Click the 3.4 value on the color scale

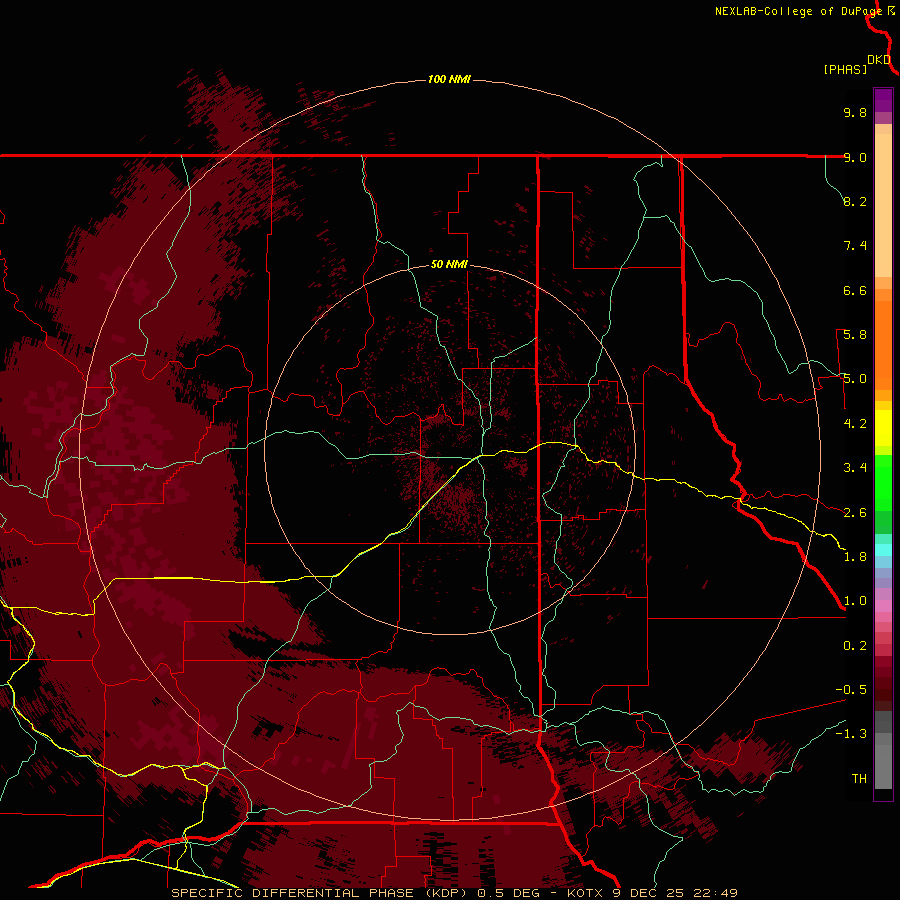(855, 468)
